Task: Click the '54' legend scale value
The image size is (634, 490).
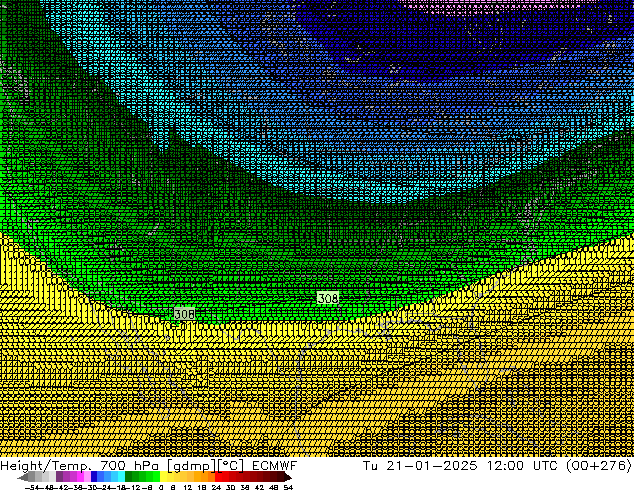Action: click(x=288, y=488)
